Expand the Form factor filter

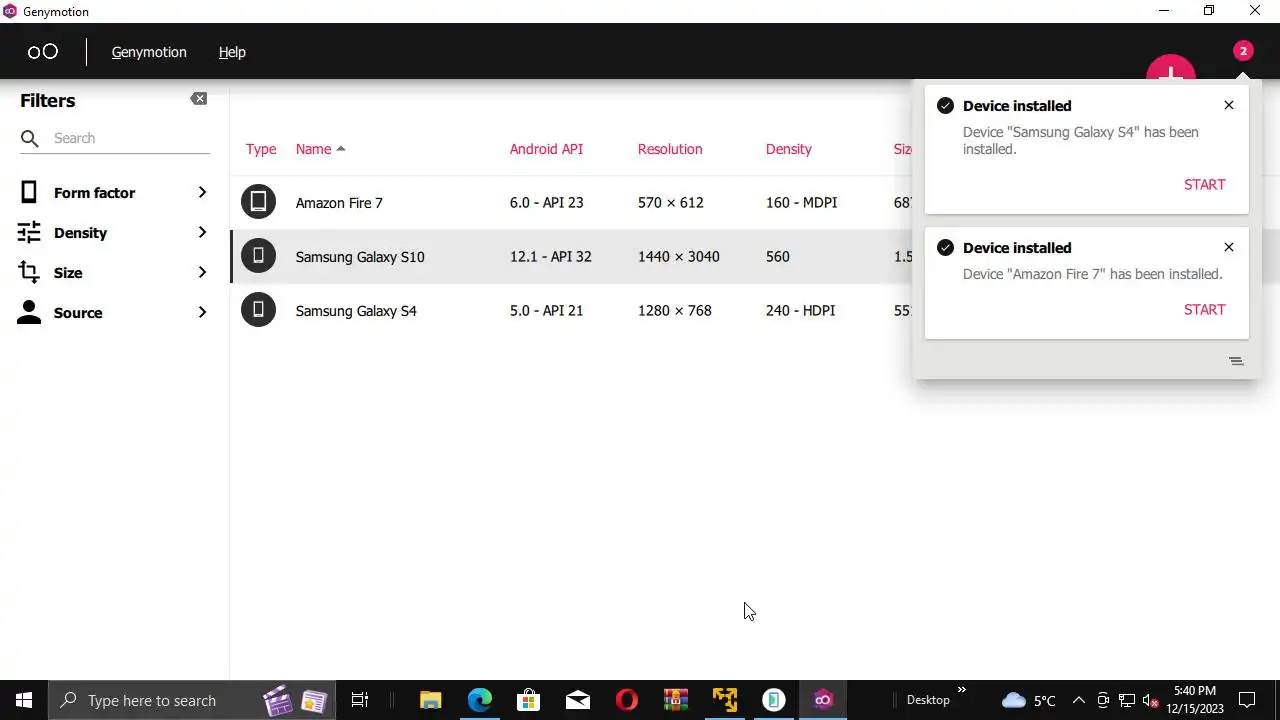(x=202, y=192)
